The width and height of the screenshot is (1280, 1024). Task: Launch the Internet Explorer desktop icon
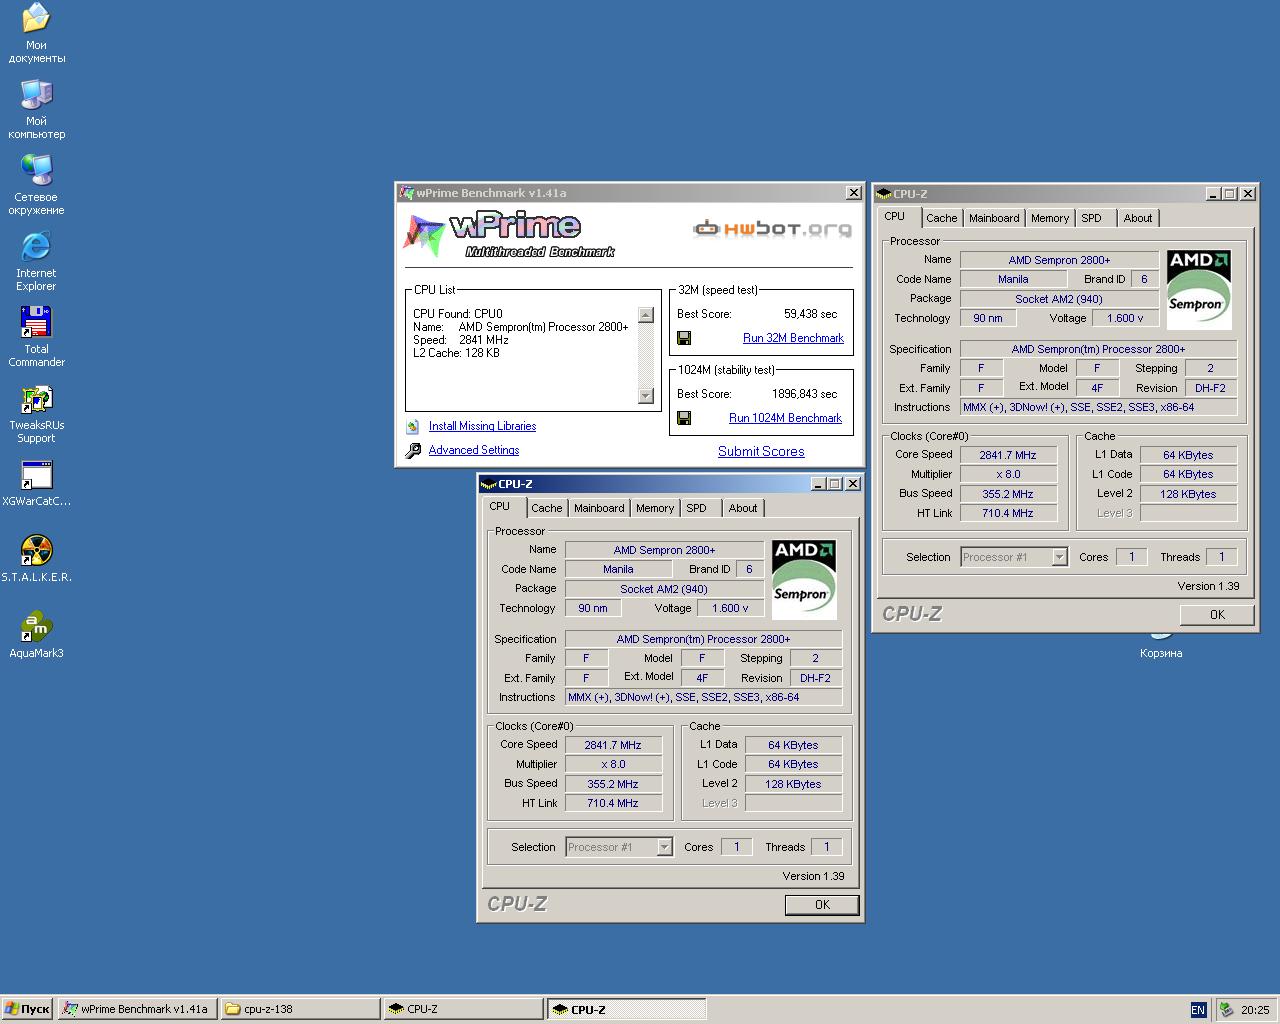[x=36, y=261]
